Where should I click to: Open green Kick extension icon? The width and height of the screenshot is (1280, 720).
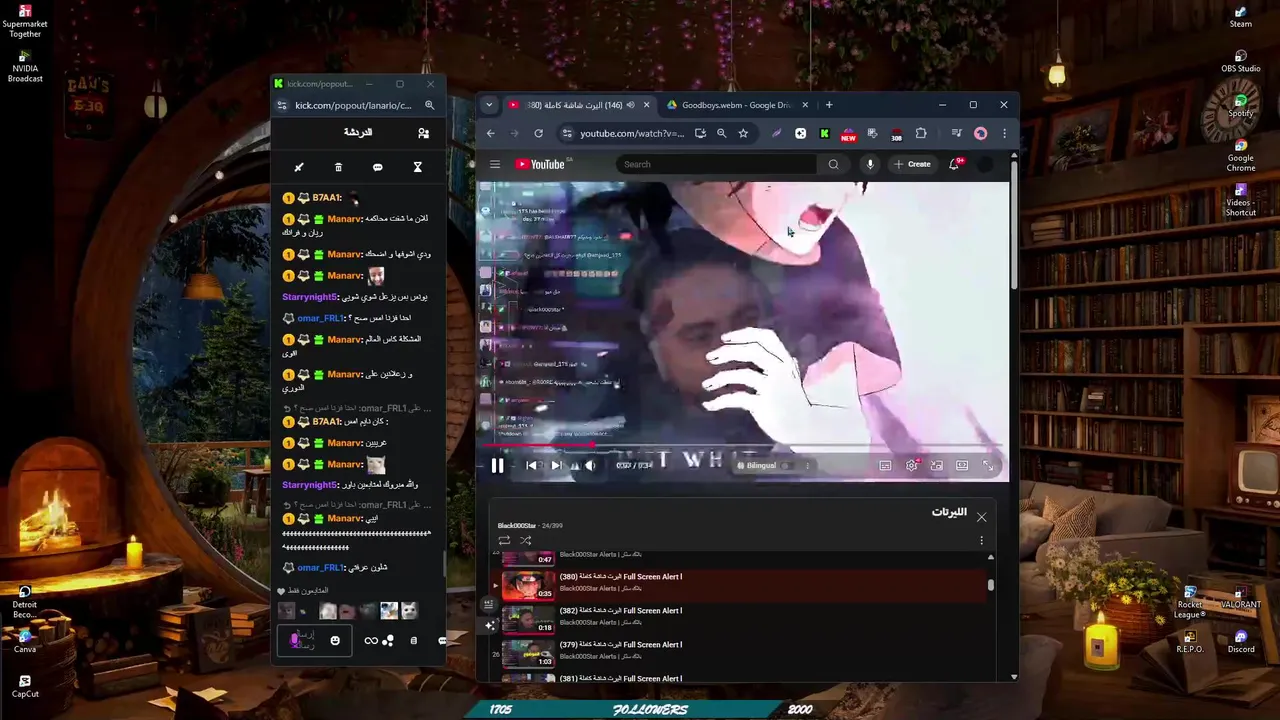(824, 133)
